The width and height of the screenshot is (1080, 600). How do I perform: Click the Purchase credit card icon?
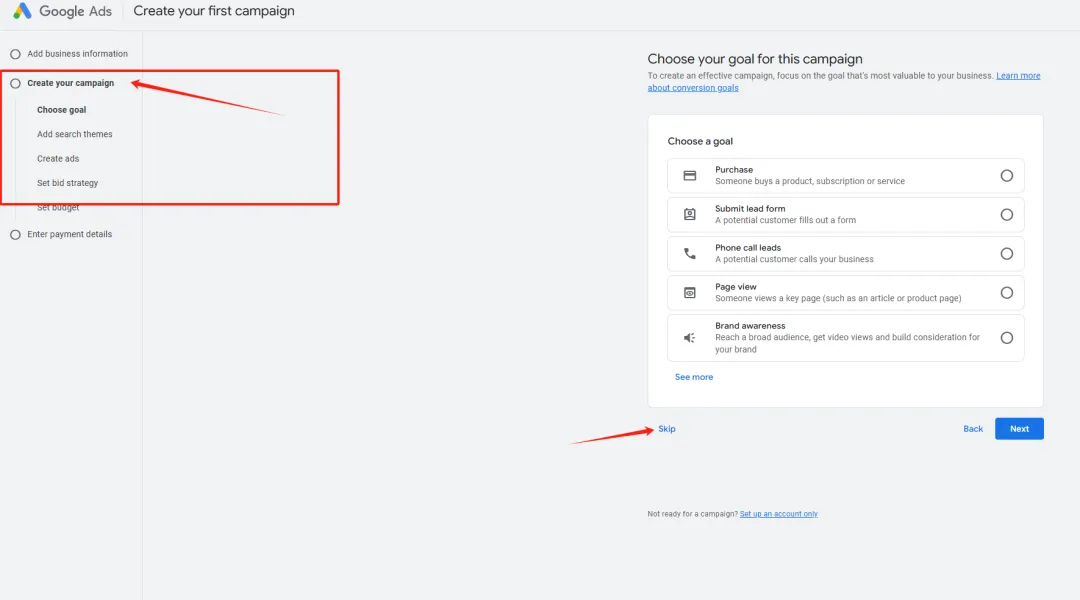[689, 176]
